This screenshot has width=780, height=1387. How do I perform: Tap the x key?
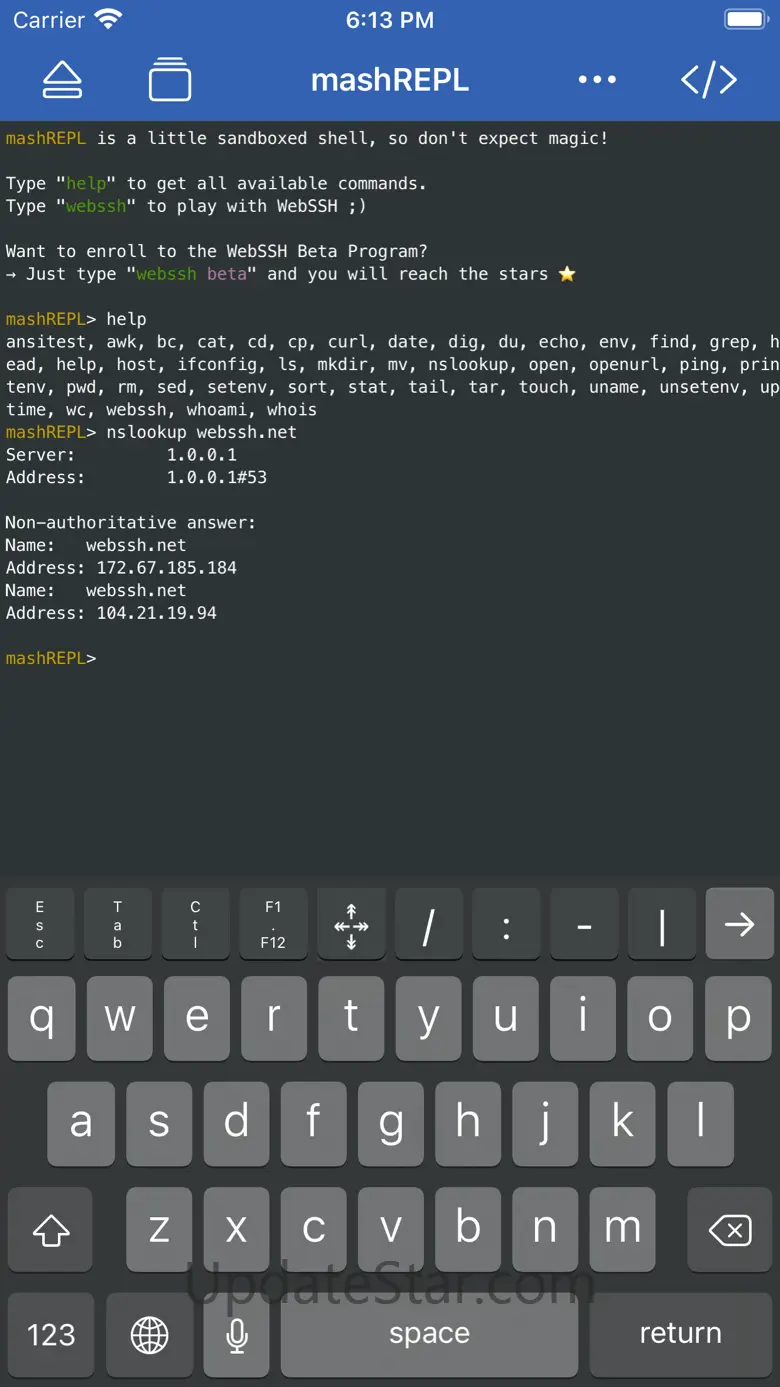click(236, 1231)
